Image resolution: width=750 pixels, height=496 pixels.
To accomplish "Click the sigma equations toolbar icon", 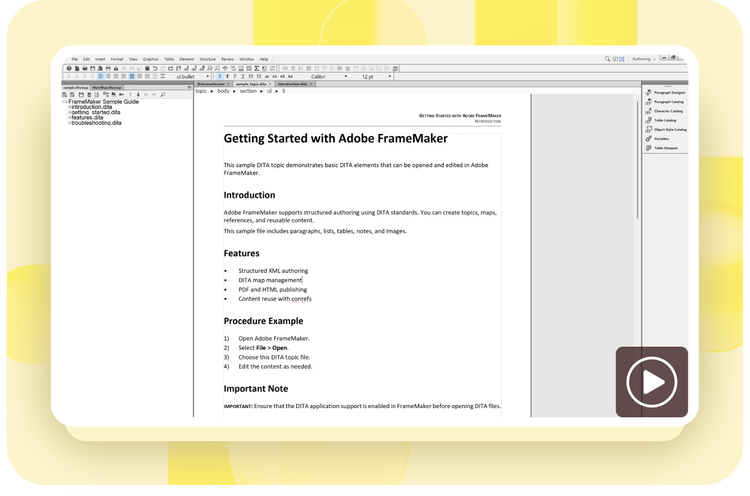I will (257, 68).
